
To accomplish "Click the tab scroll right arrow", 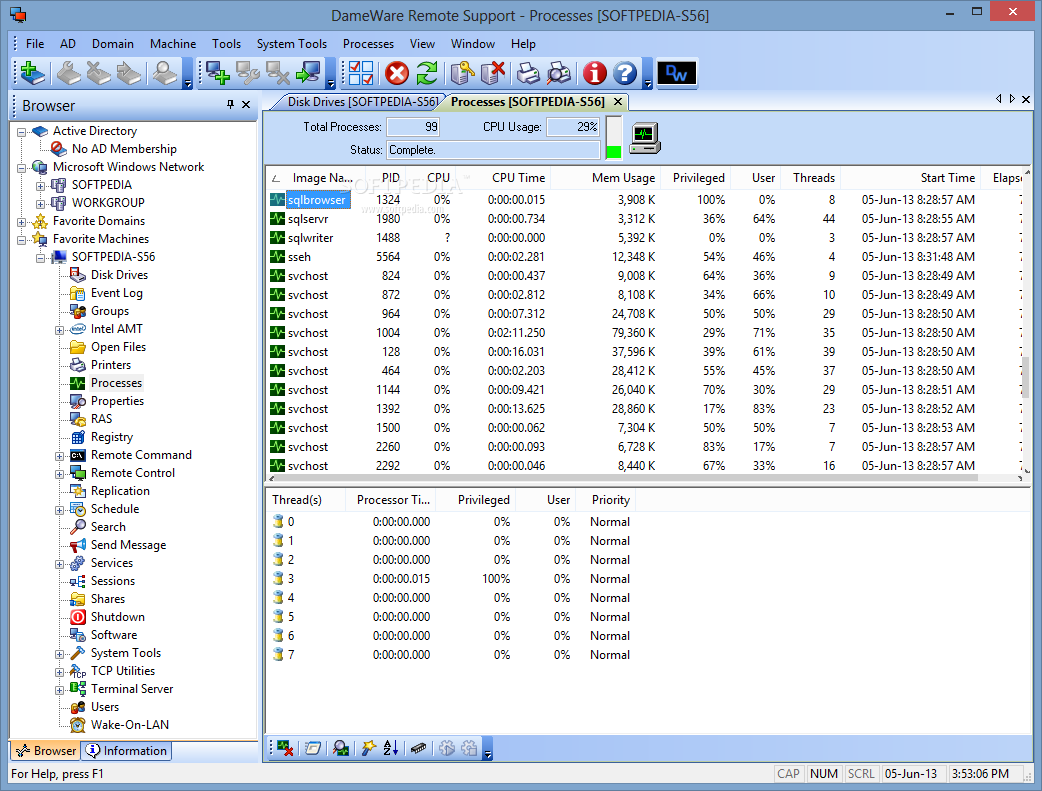I will tap(1012, 99).
